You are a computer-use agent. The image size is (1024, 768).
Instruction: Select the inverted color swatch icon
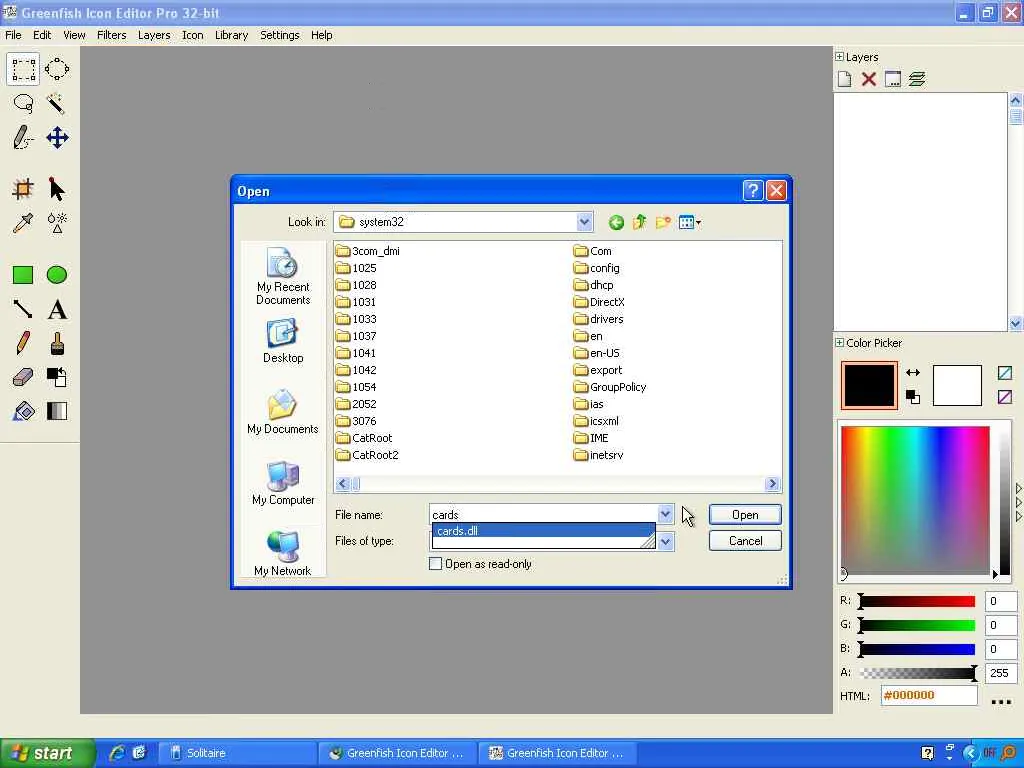pyautogui.click(x=1005, y=396)
